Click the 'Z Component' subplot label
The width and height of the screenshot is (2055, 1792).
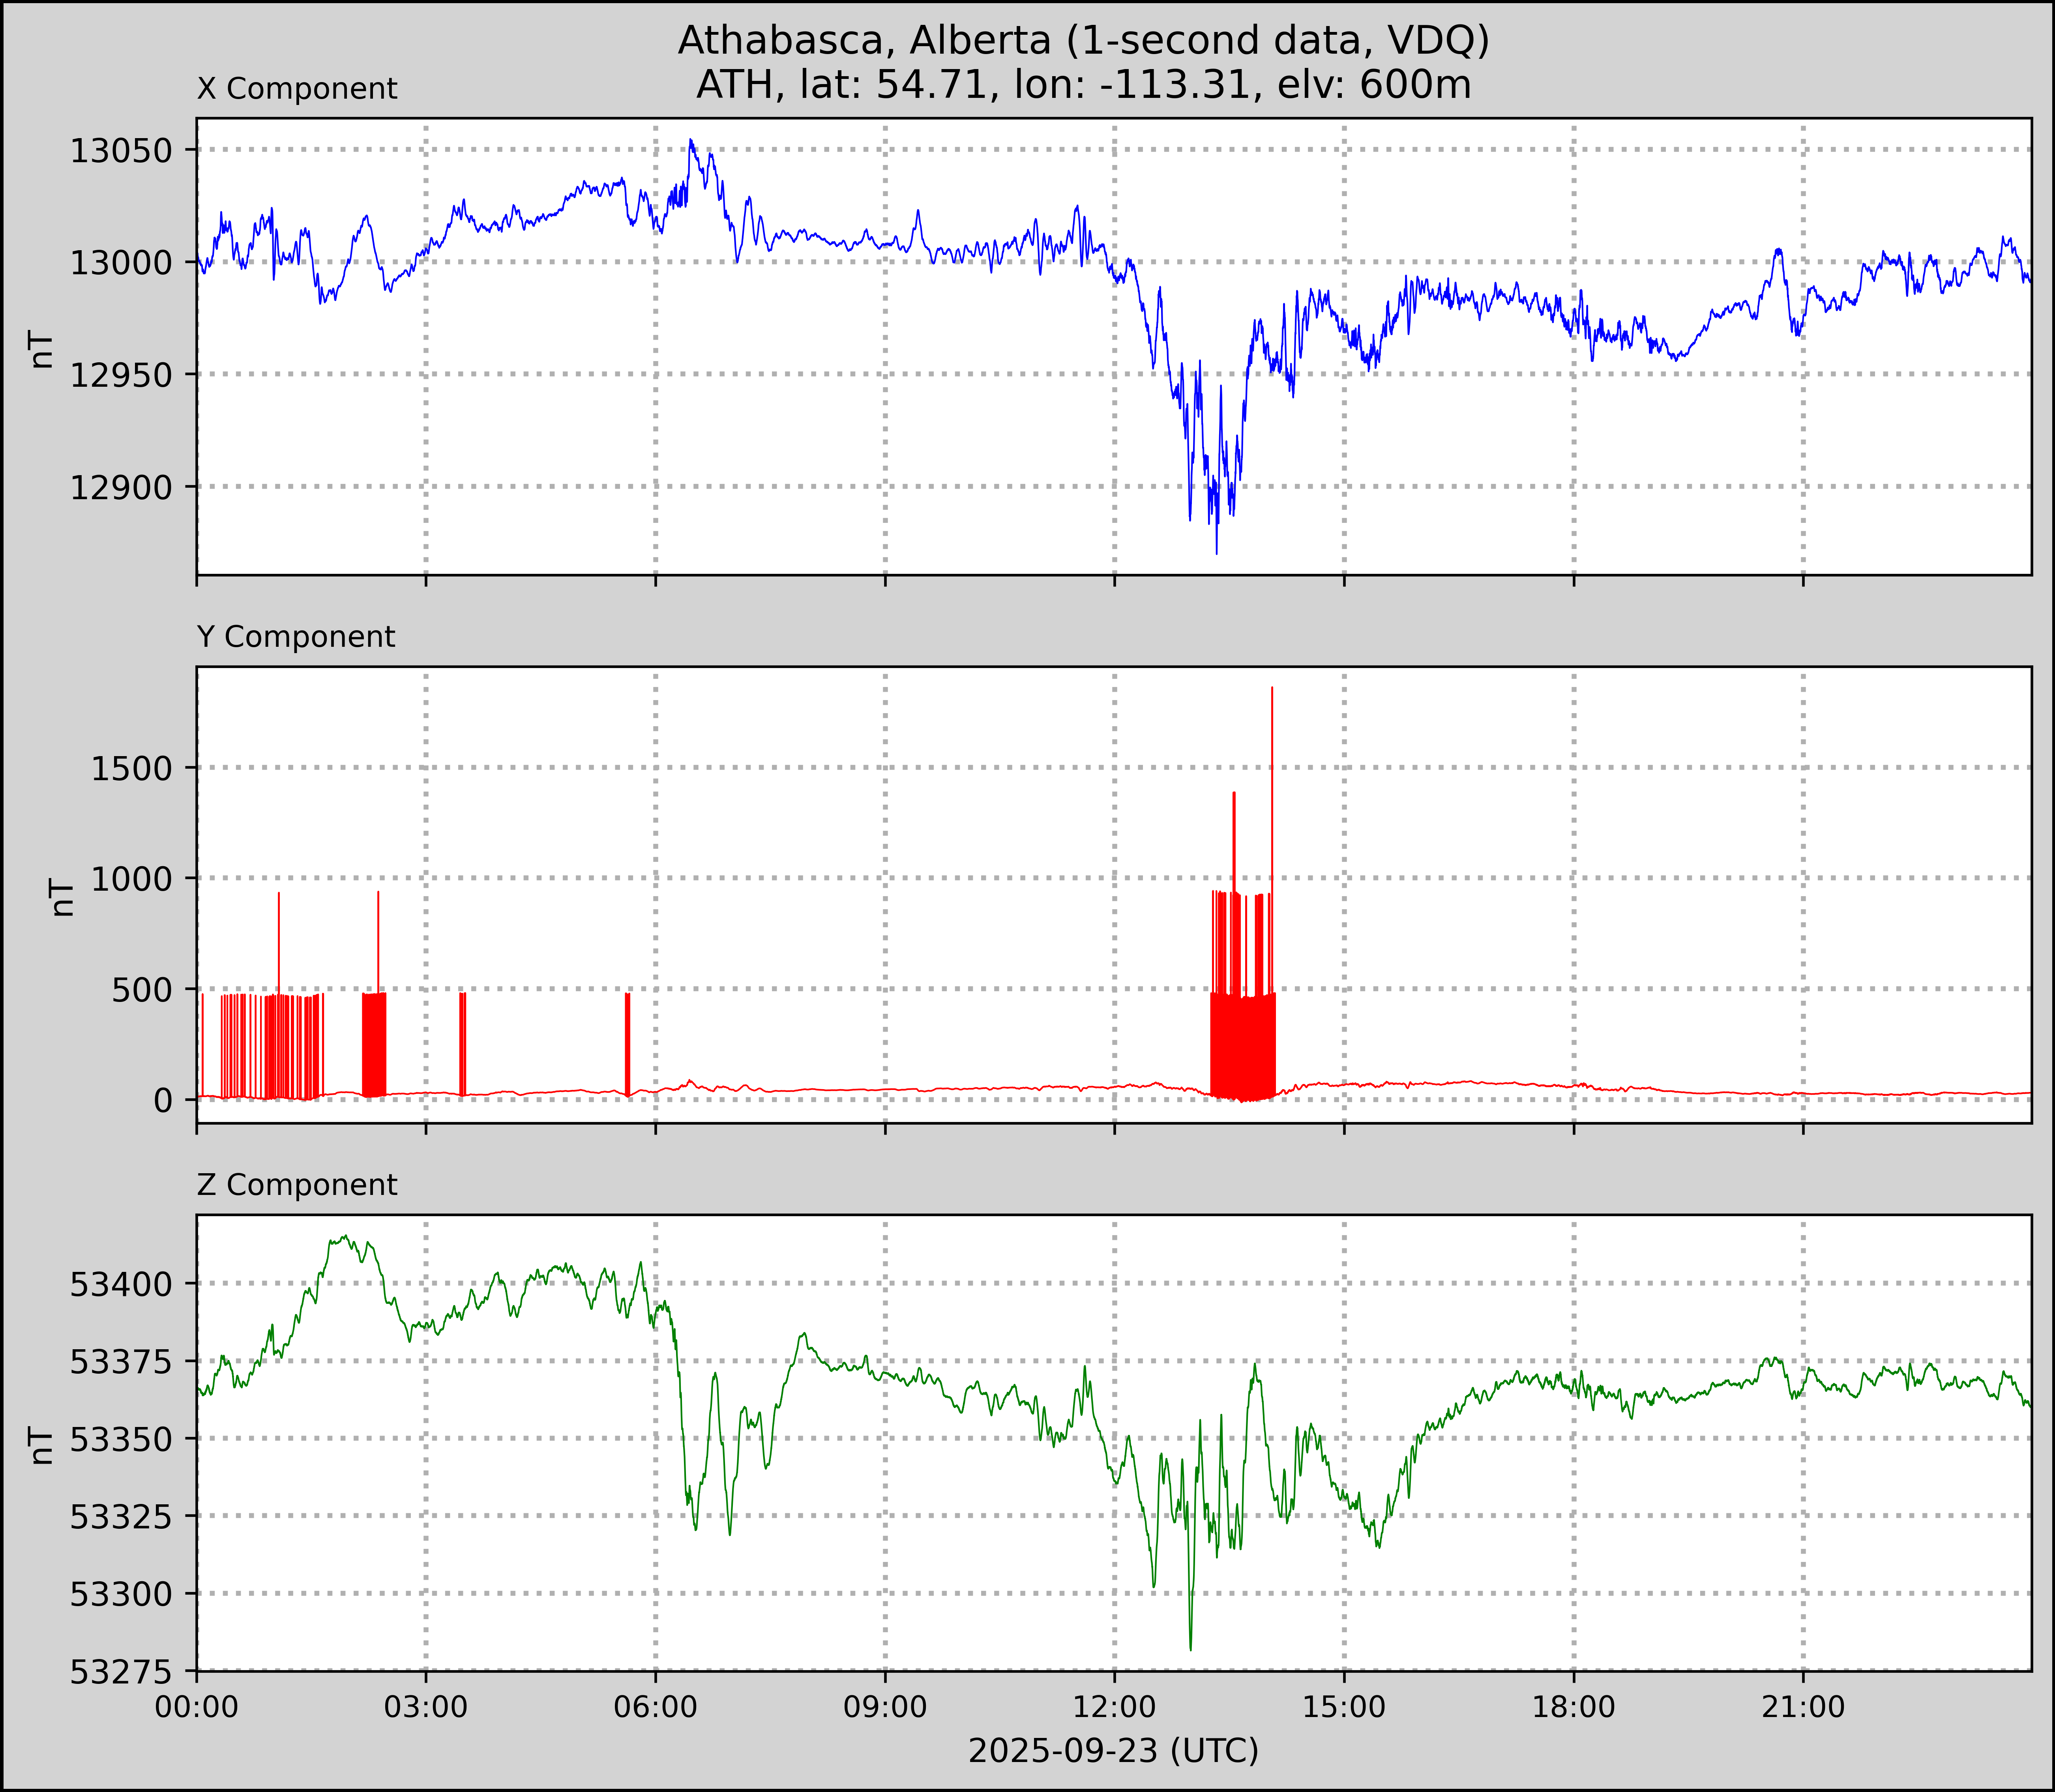click(297, 1185)
